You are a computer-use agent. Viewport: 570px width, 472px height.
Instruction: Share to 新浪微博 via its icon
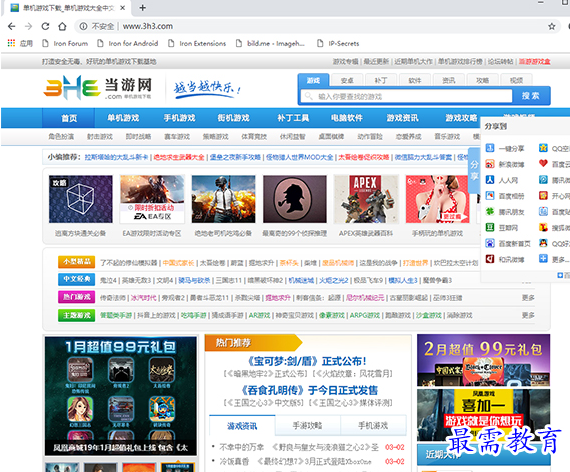[x=490, y=164]
